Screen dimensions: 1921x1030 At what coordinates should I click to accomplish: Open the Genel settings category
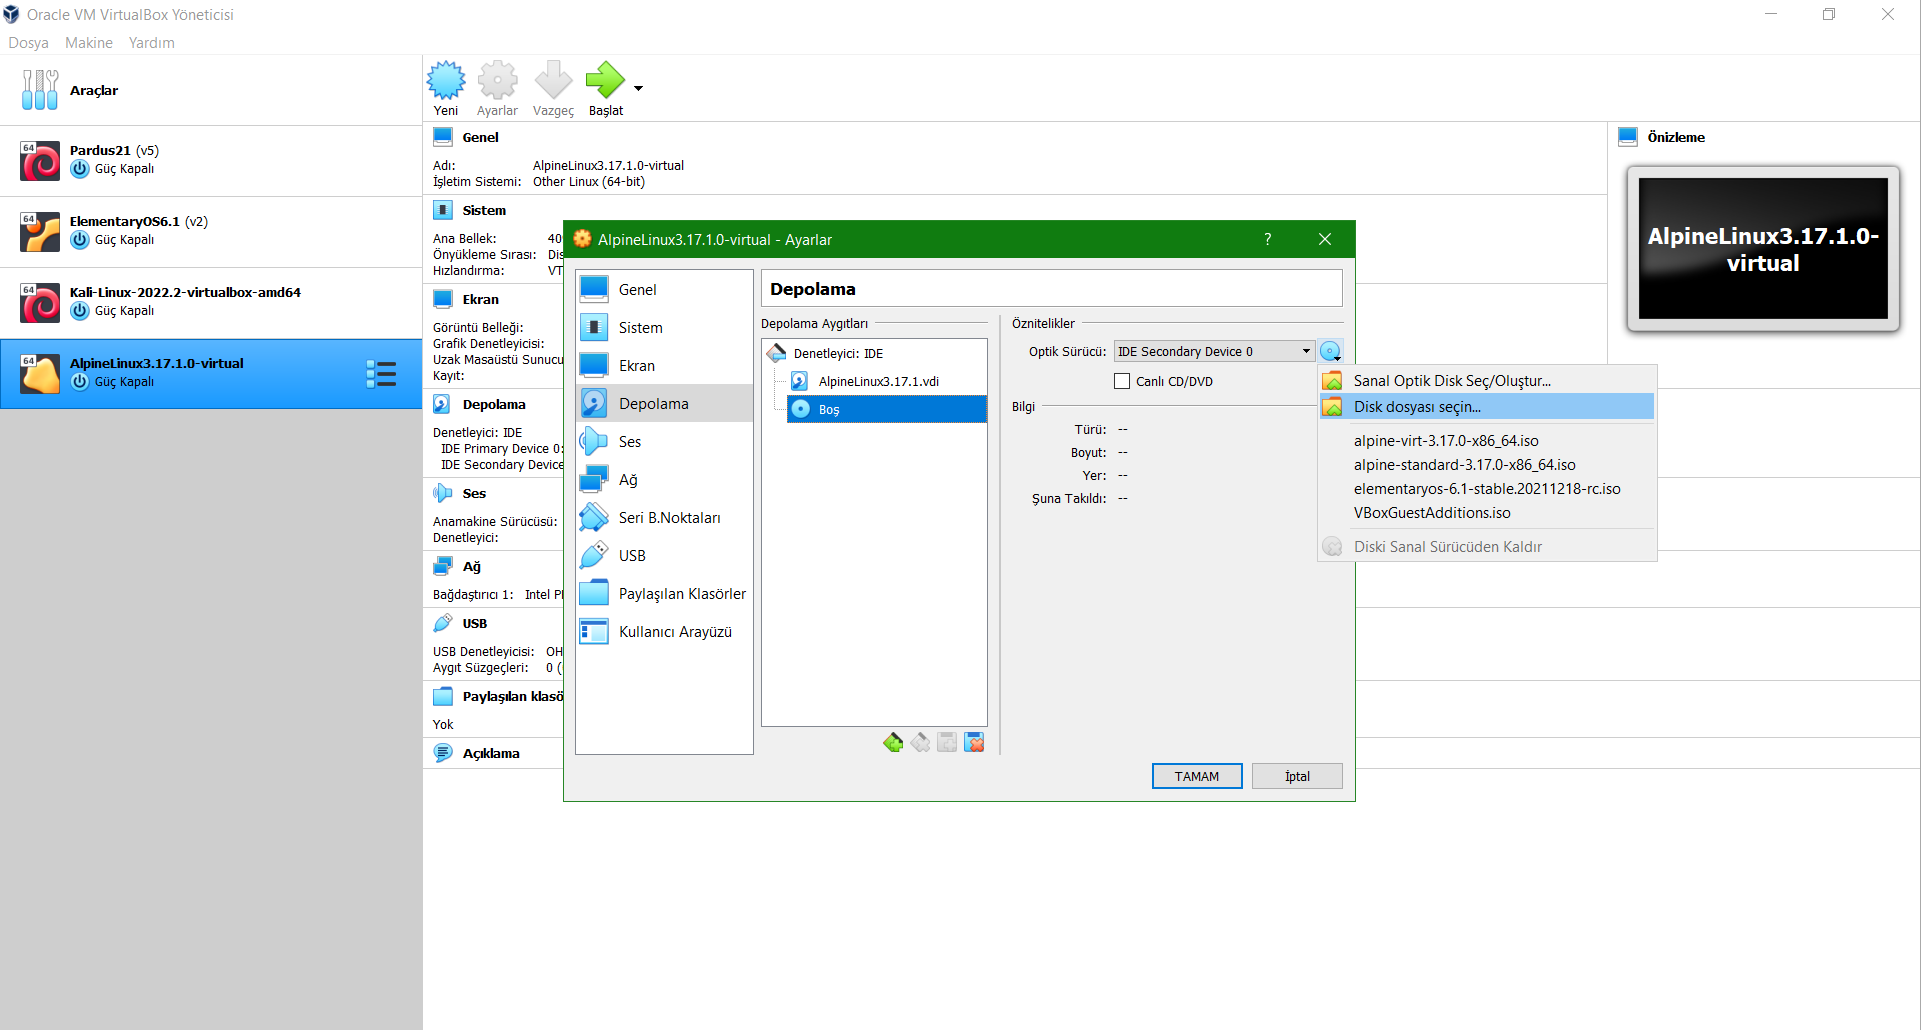(x=664, y=289)
